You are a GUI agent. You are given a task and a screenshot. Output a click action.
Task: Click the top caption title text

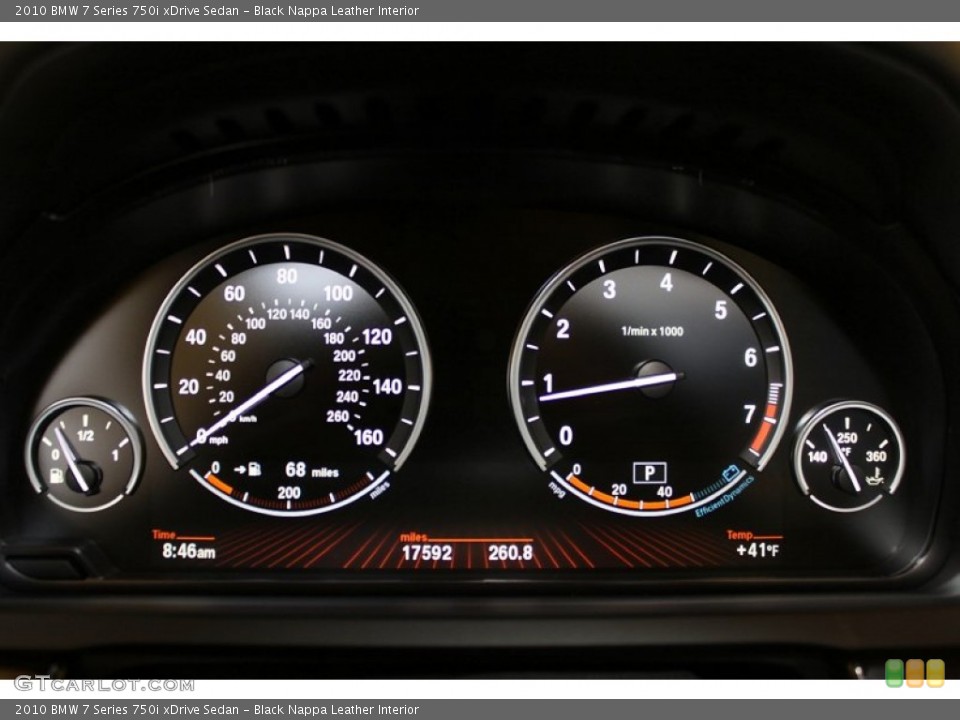point(217,10)
